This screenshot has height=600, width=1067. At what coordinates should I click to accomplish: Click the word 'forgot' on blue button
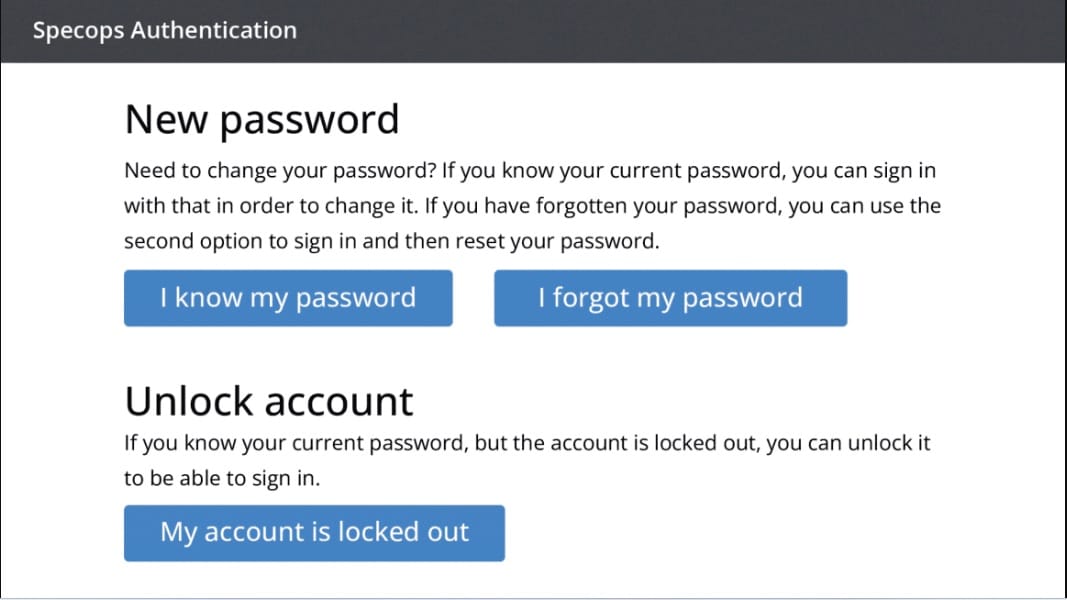coord(591,299)
